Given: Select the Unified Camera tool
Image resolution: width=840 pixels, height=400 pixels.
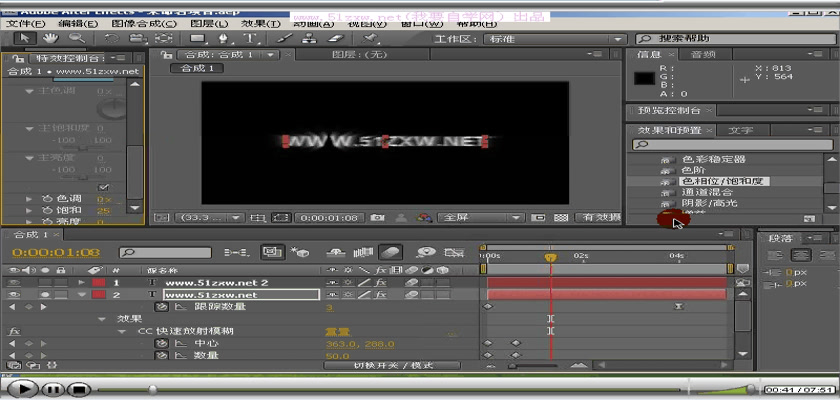Looking at the screenshot, I should tap(138, 39).
